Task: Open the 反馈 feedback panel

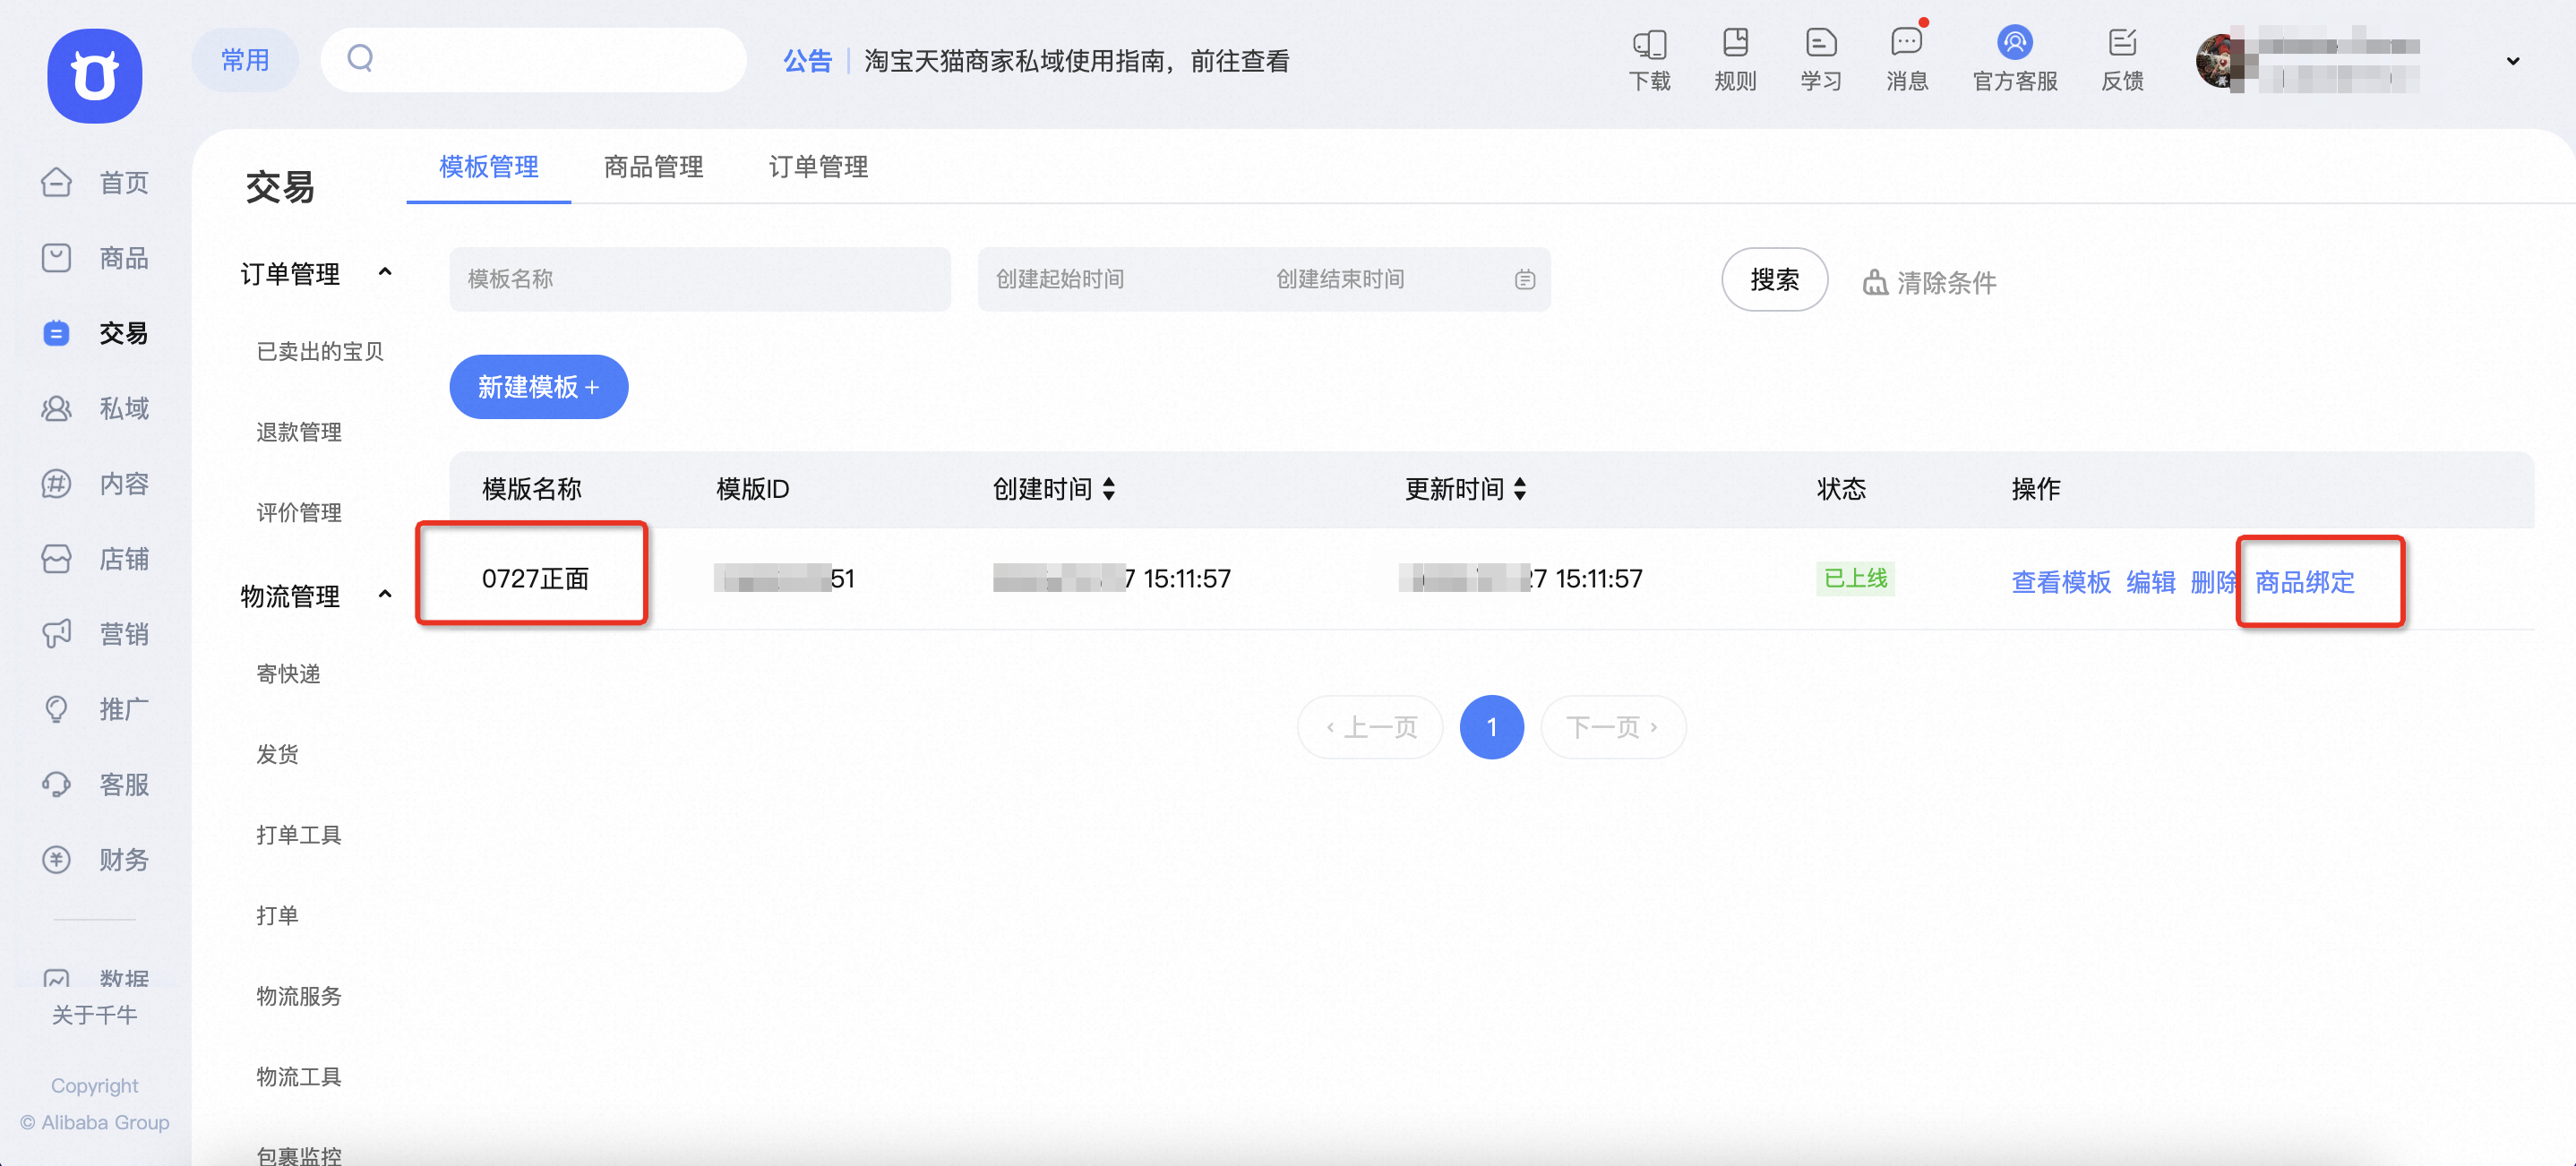Action: pyautogui.click(x=2122, y=60)
